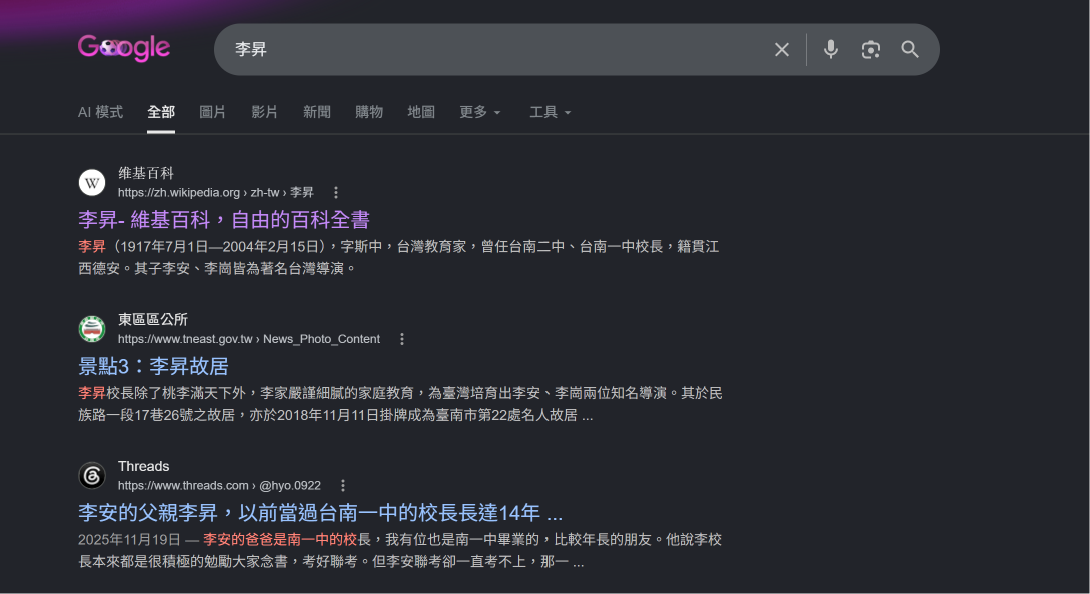Click the magnifier search button

pyautogui.click(x=910, y=49)
